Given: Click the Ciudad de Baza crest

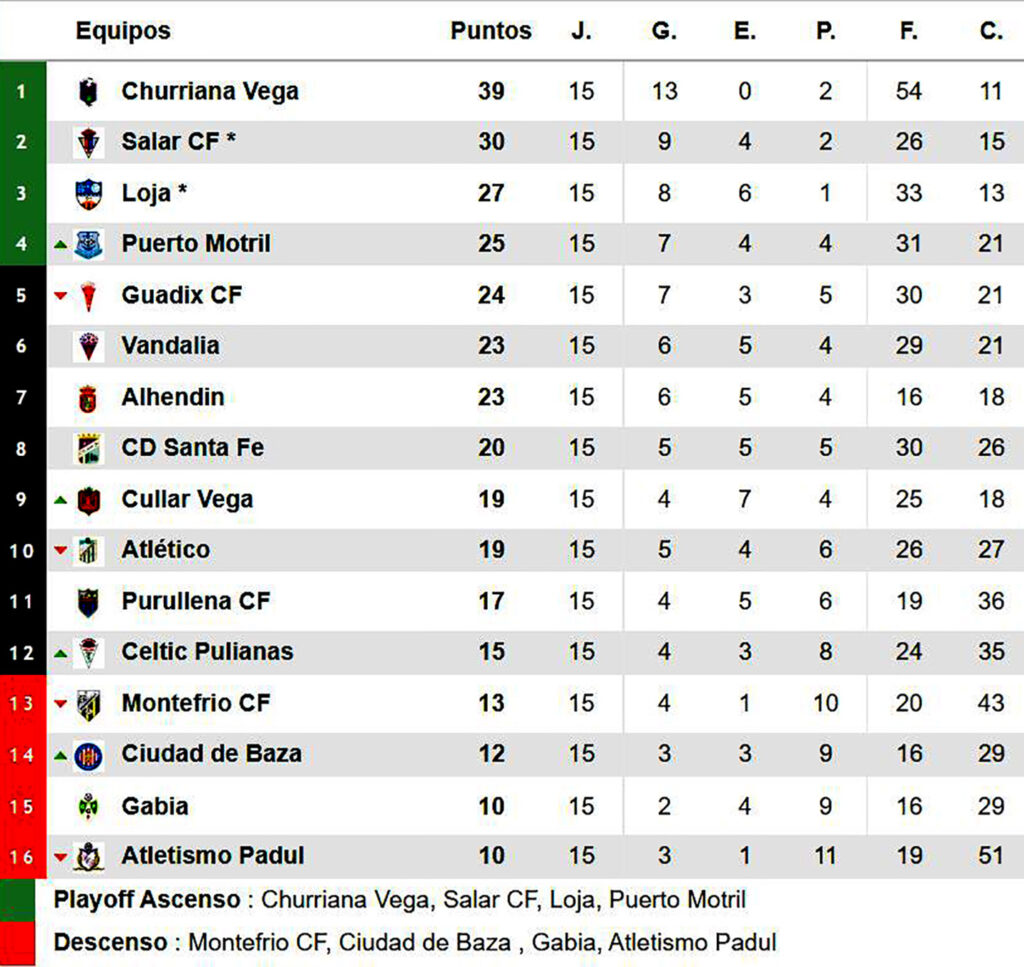Looking at the screenshot, I should (89, 755).
